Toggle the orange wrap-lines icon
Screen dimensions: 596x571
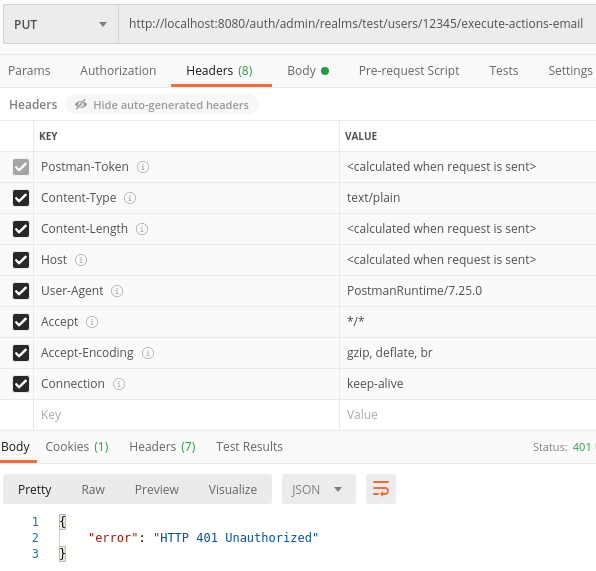381,489
